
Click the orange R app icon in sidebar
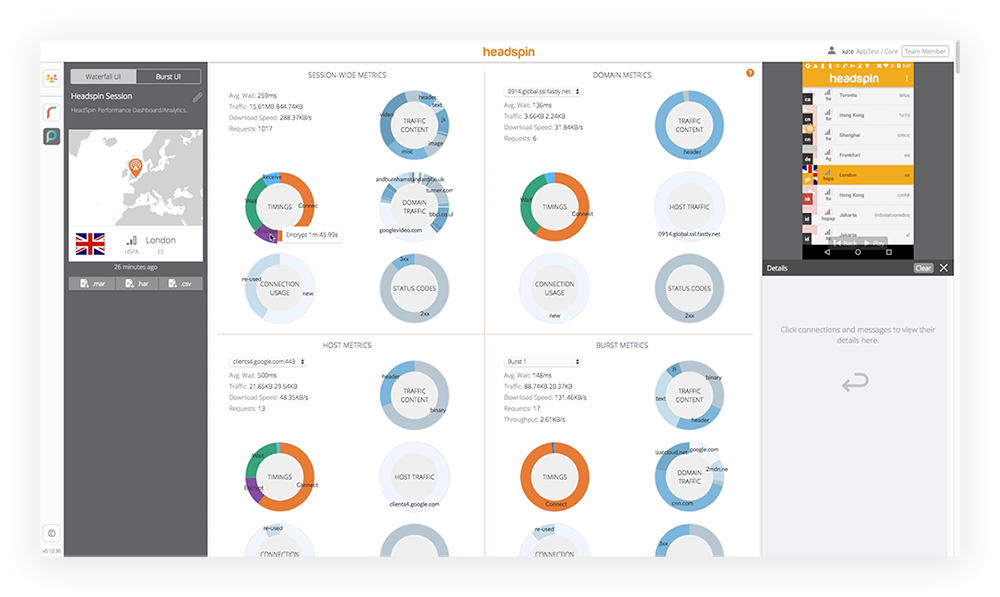(x=50, y=112)
